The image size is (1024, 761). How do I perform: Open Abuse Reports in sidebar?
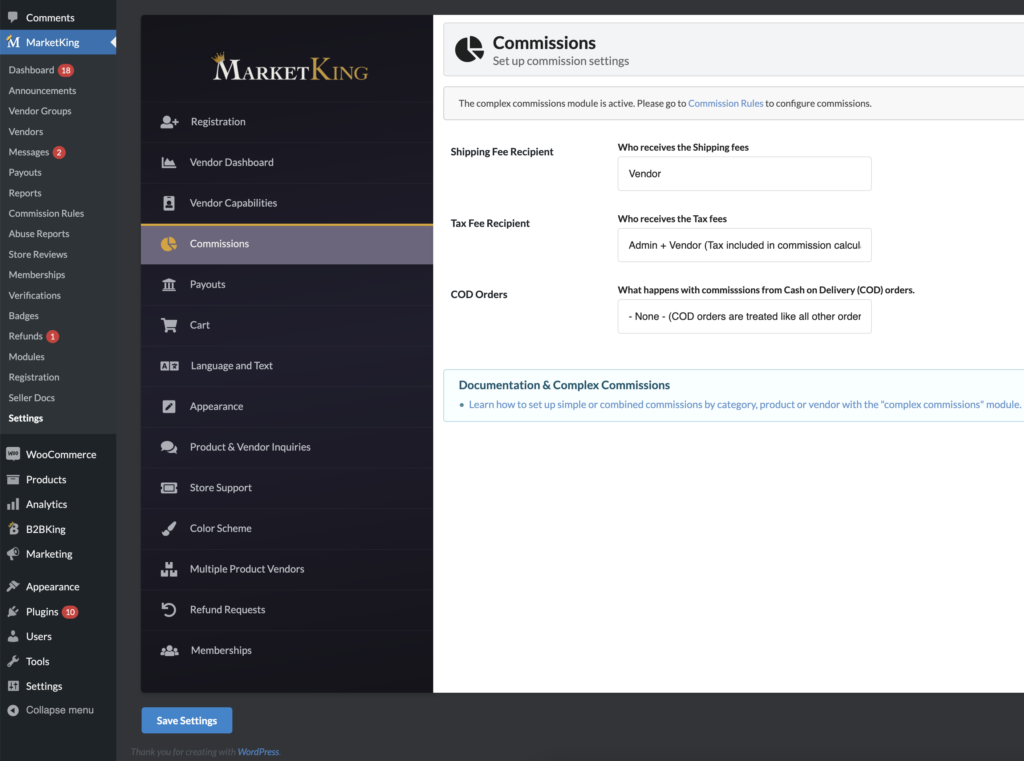[x=39, y=234]
